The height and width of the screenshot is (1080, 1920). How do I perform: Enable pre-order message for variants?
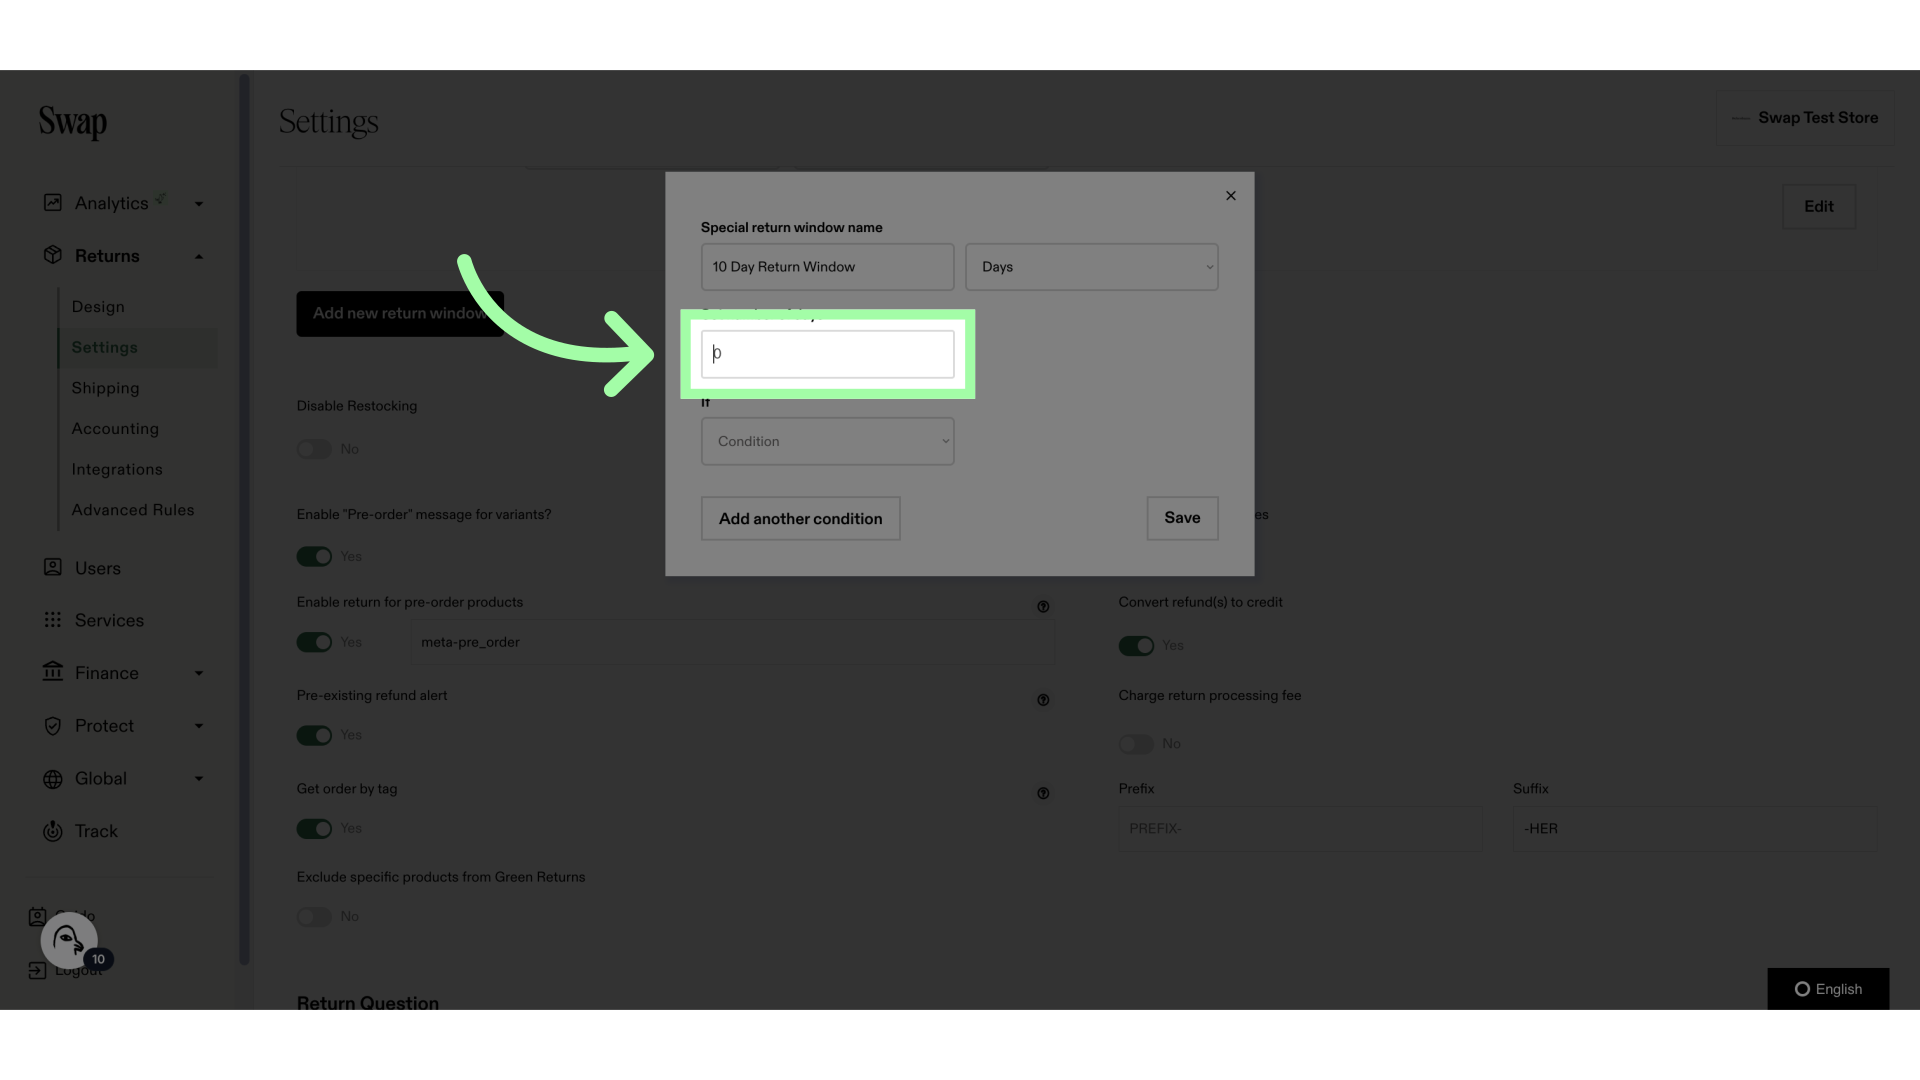[x=314, y=556]
